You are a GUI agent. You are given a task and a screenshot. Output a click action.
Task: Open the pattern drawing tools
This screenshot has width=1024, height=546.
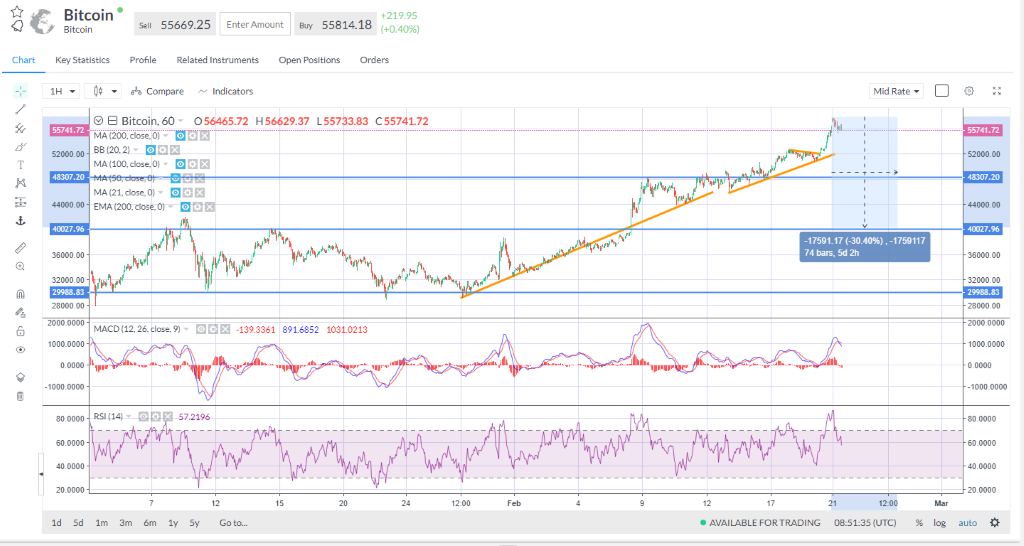pyautogui.click(x=20, y=183)
